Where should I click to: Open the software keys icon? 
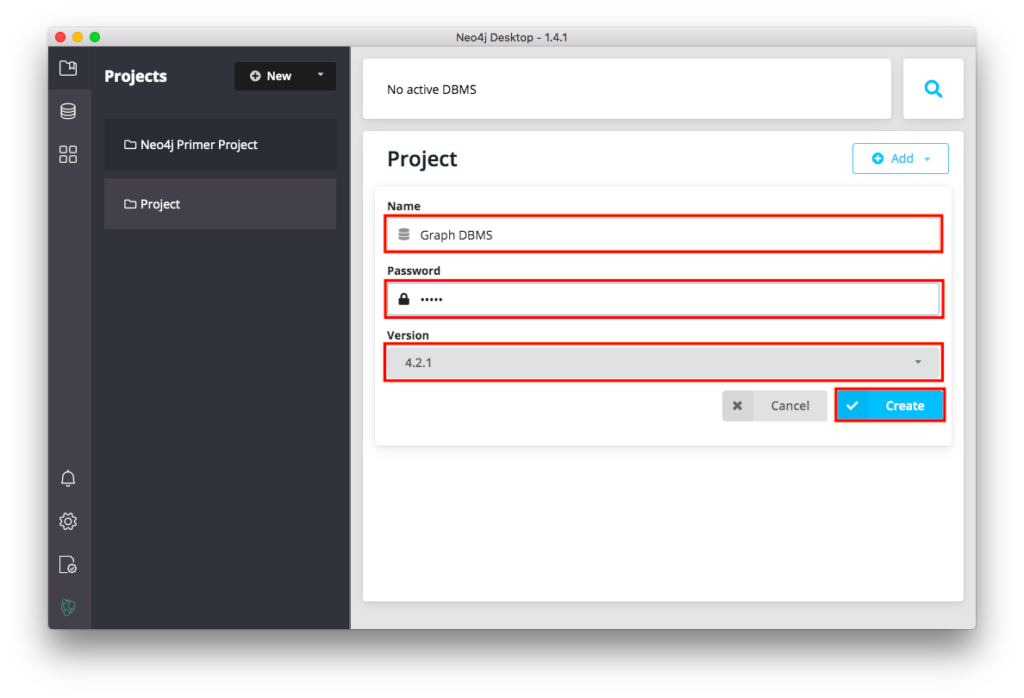(68, 565)
